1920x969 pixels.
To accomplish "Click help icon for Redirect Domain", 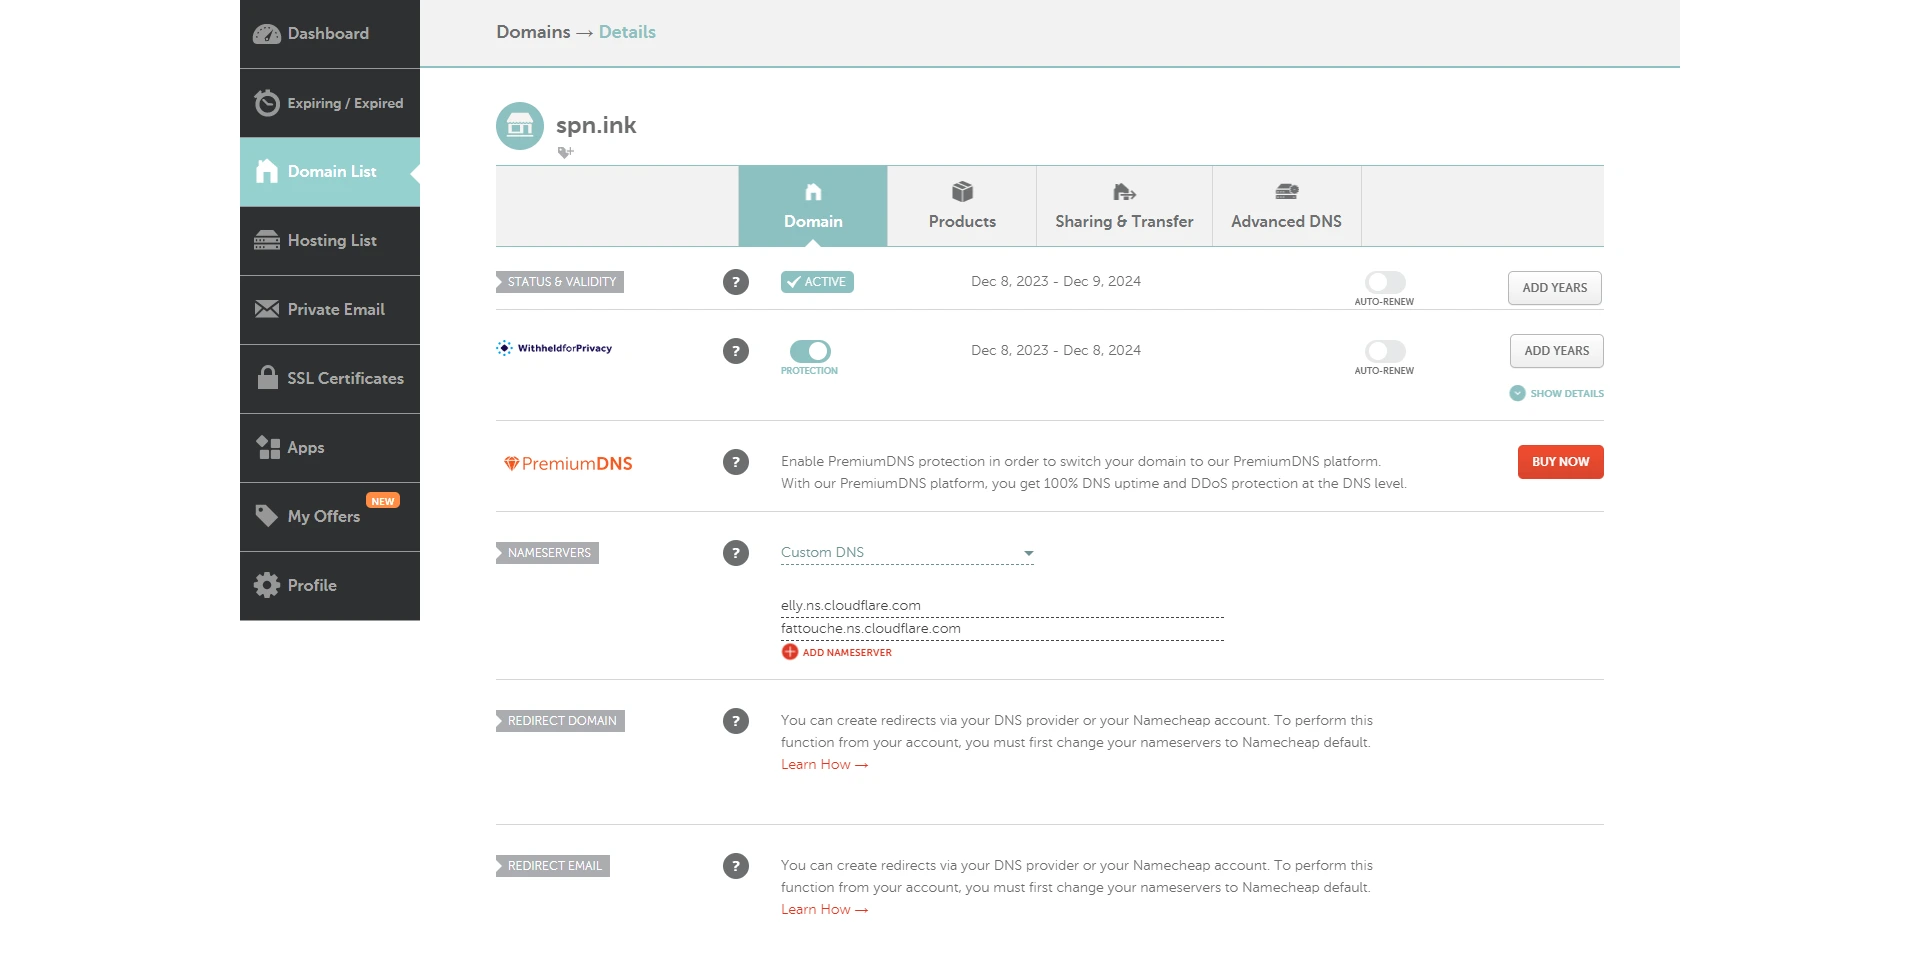I will click(735, 721).
